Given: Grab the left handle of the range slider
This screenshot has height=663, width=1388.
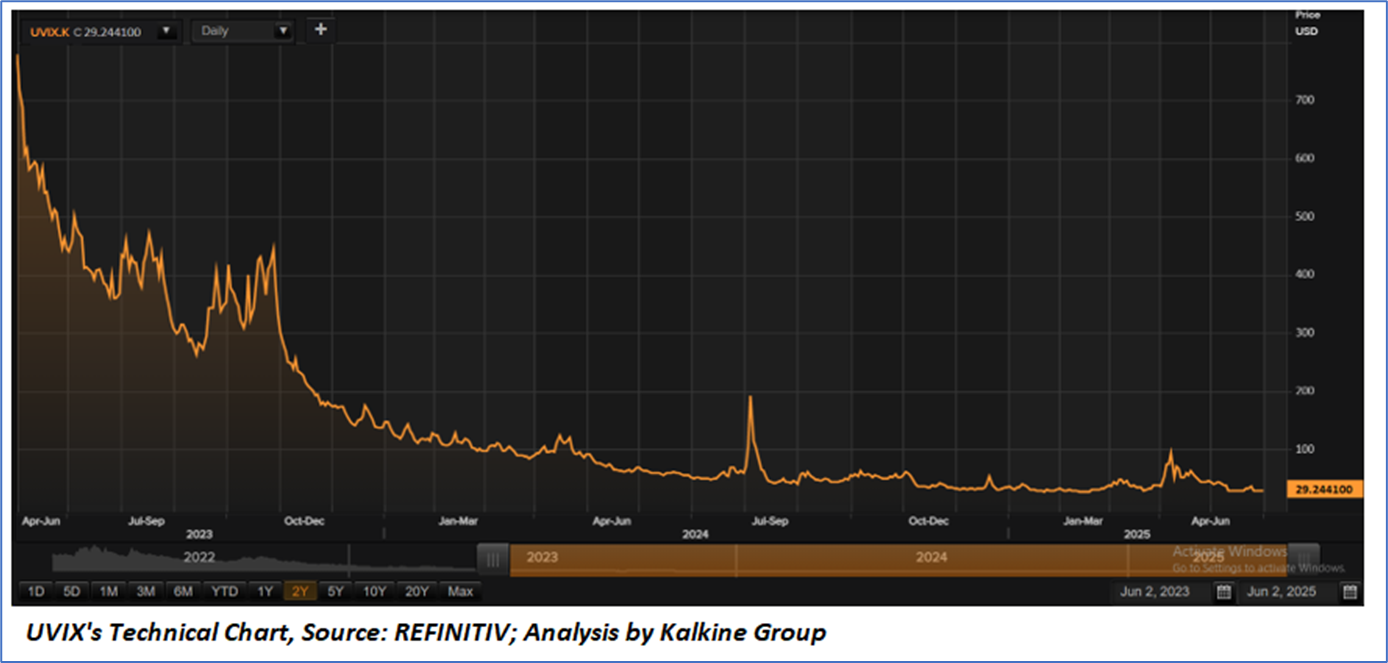Looking at the screenshot, I should [492, 559].
